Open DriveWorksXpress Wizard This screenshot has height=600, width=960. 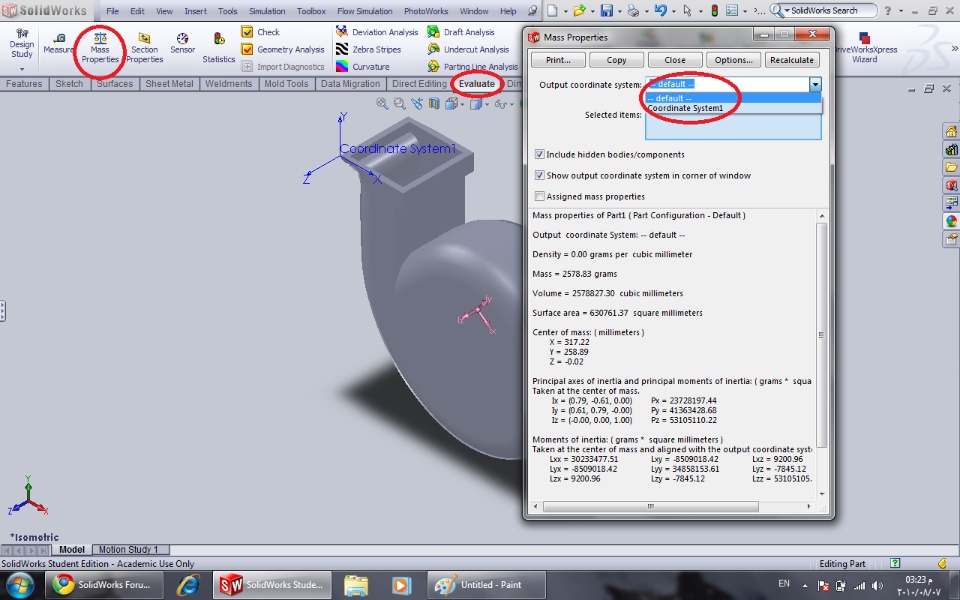point(864,48)
